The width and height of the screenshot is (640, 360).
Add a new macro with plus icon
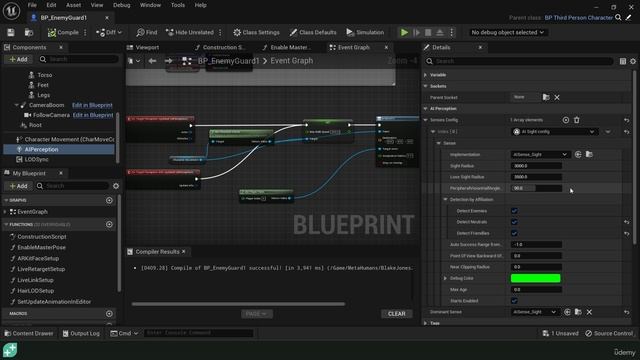click(x=109, y=313)
